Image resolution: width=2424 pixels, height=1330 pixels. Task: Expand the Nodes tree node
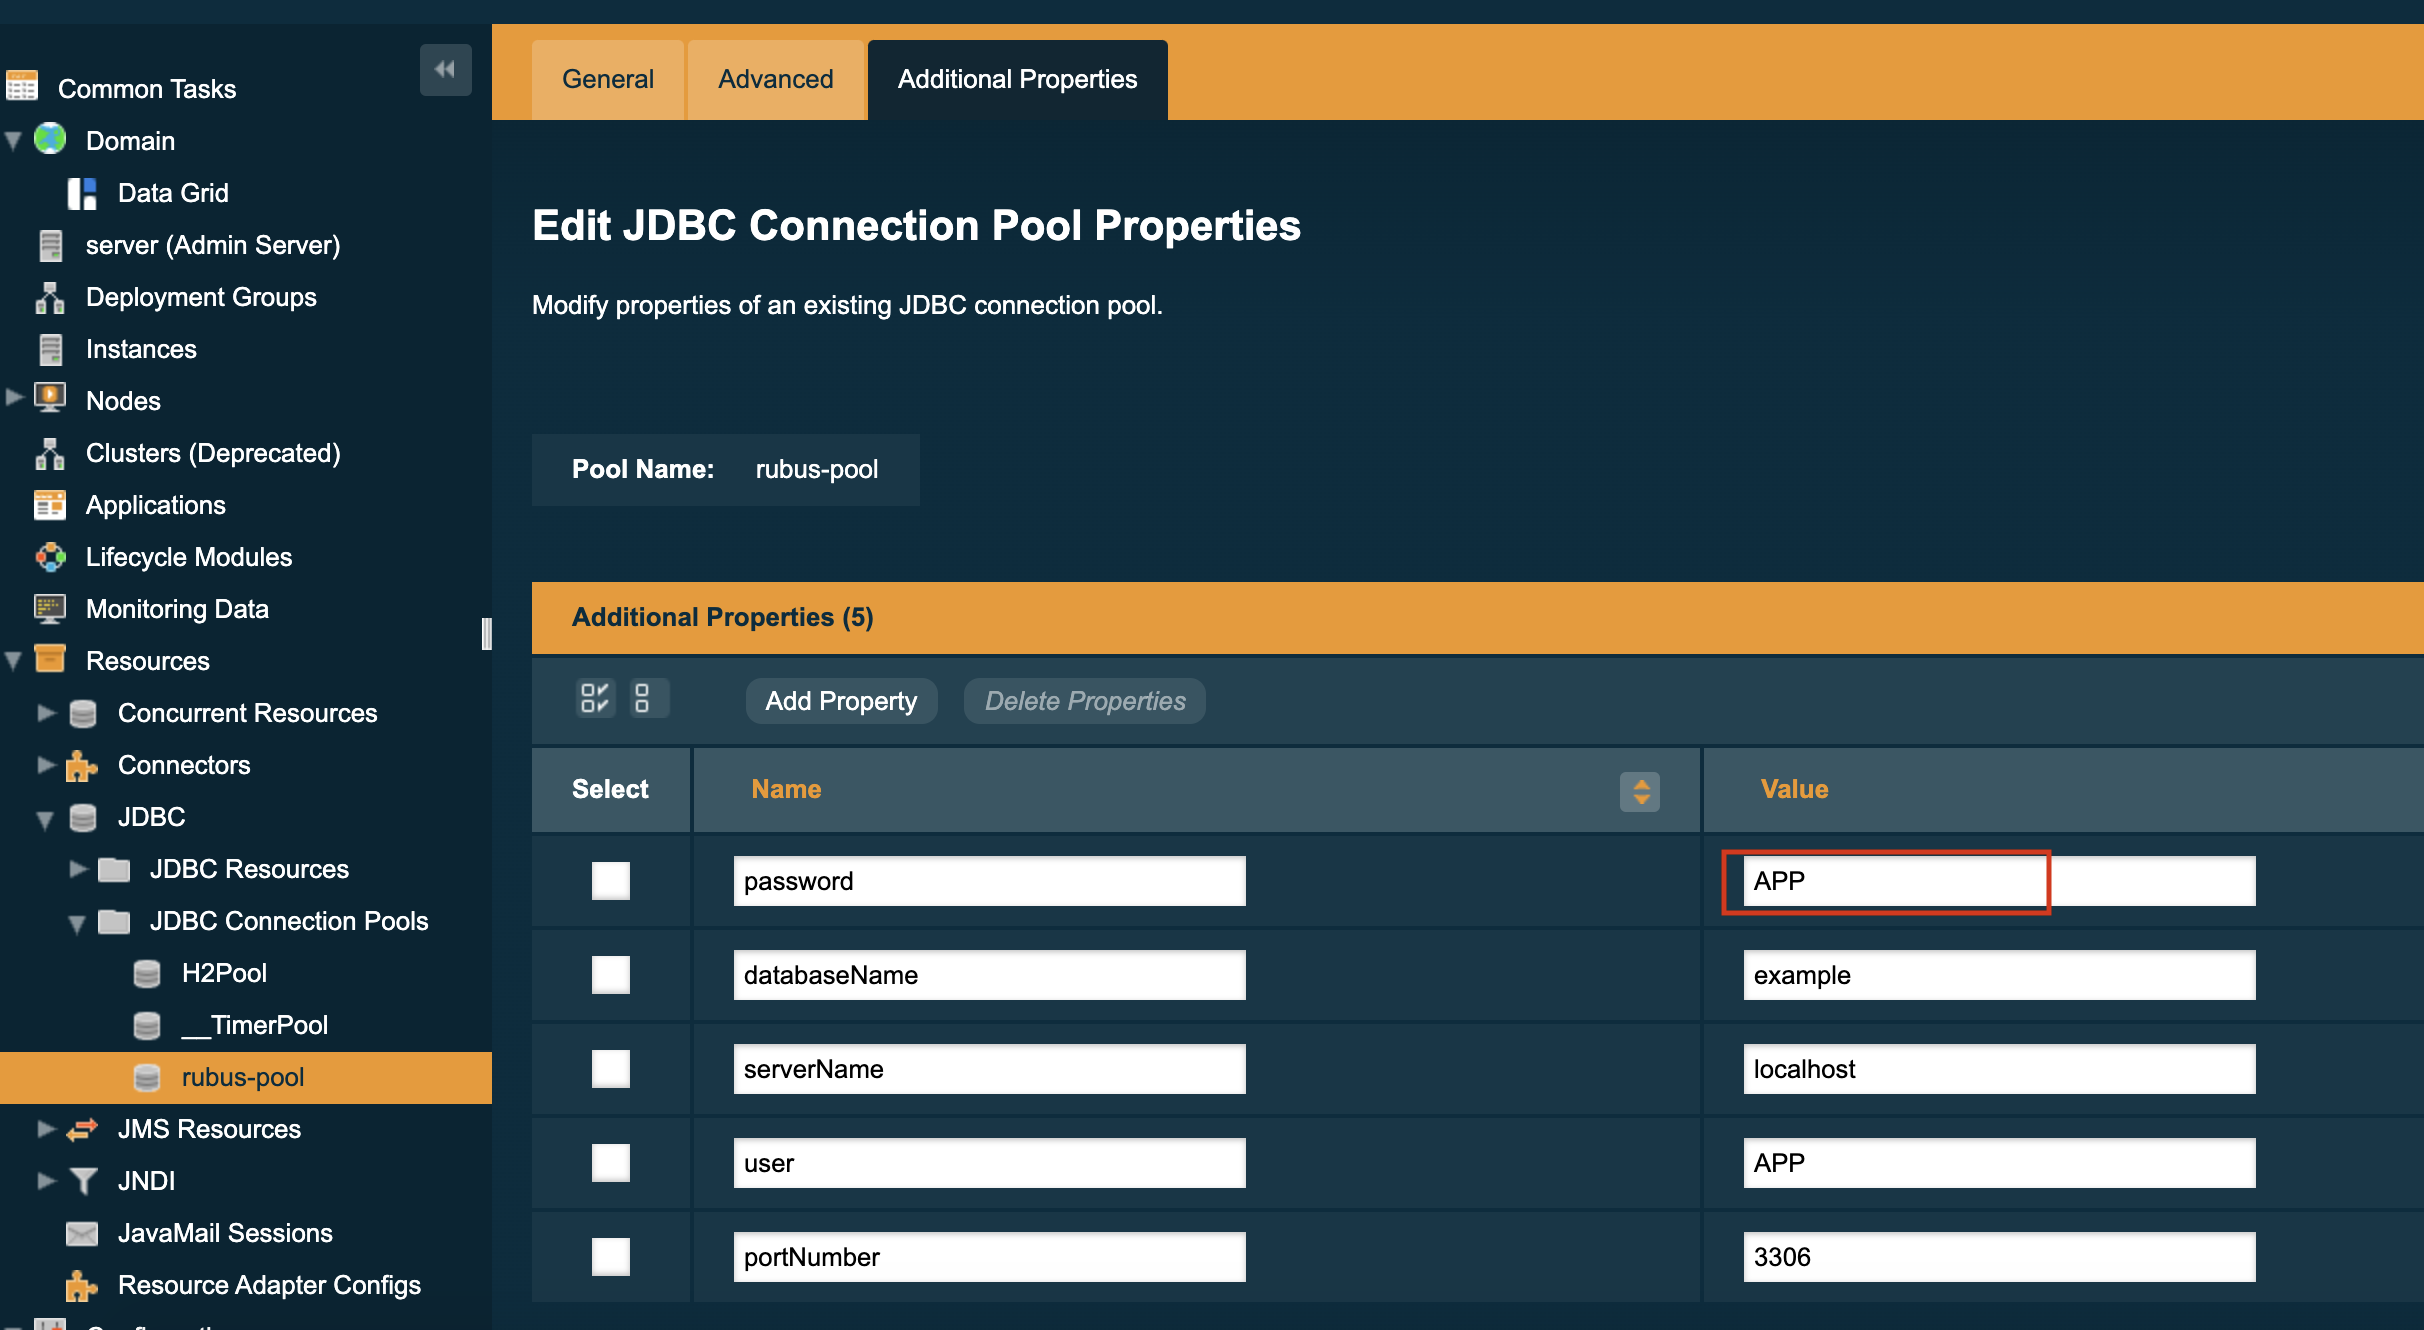click(x=14, y=398)
